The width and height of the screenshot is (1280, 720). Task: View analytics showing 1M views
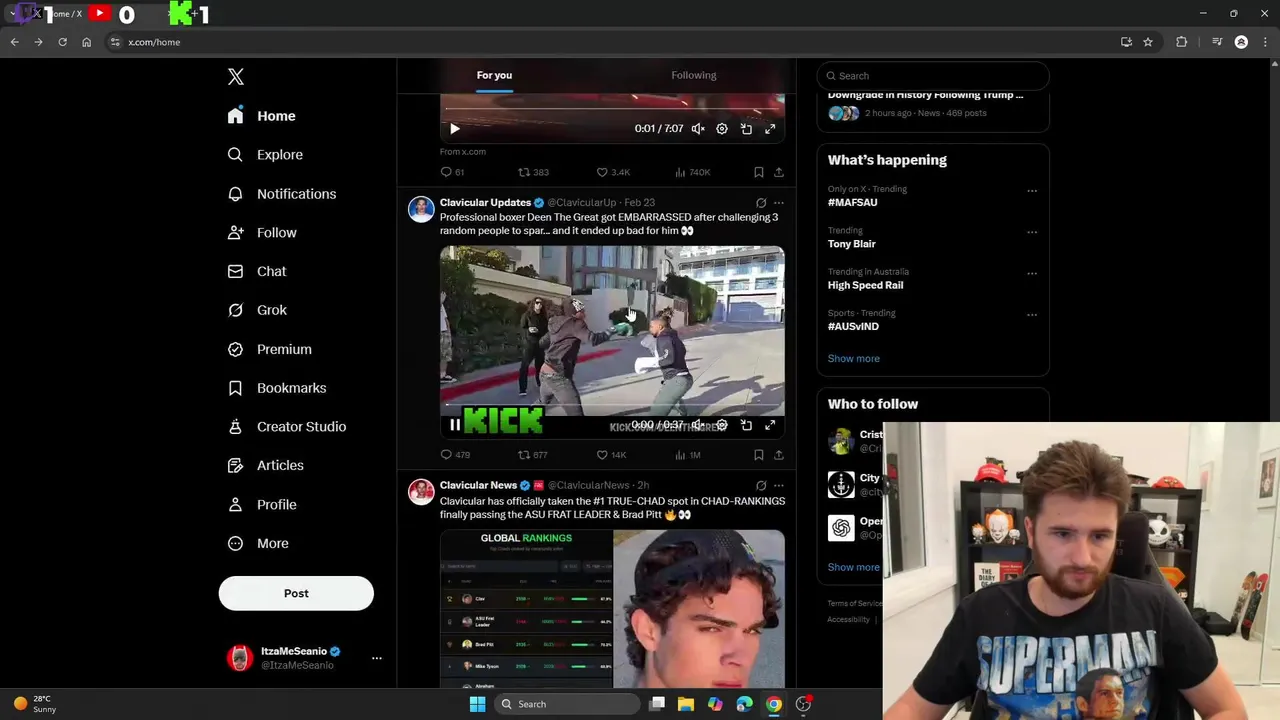click(688, 455)
